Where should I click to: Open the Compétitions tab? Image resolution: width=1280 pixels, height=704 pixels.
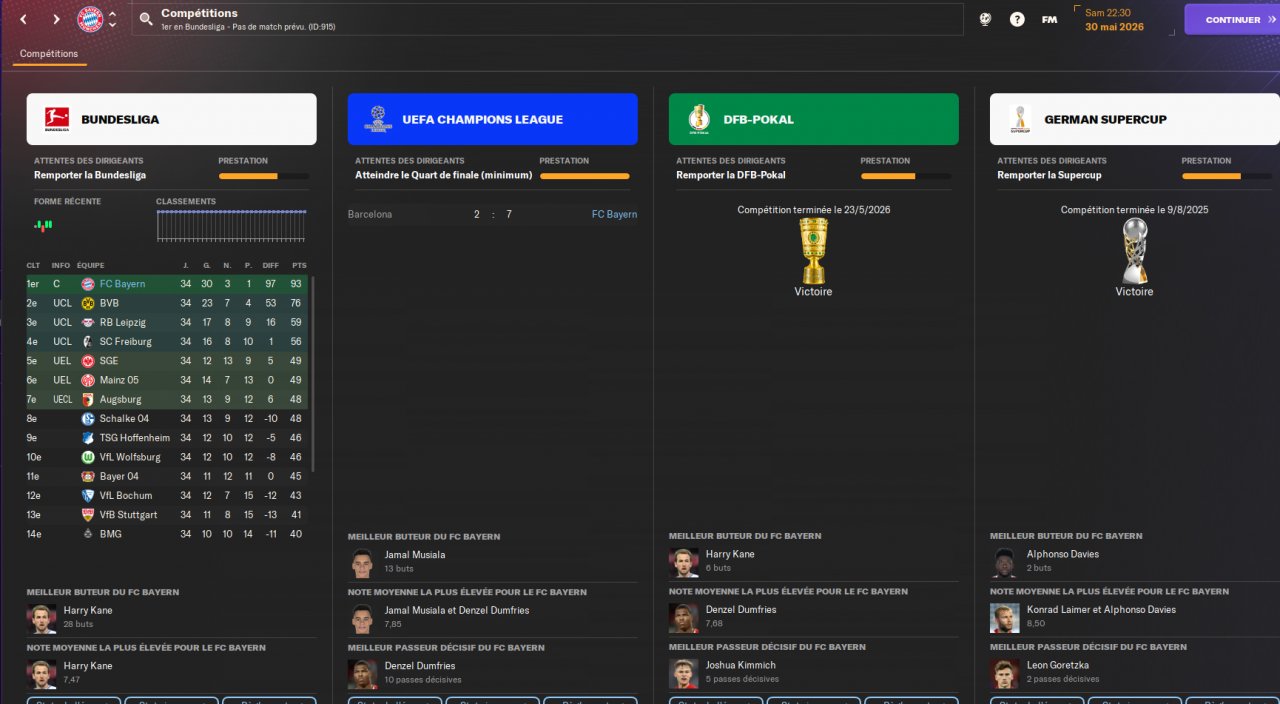(x=49, y=54)
